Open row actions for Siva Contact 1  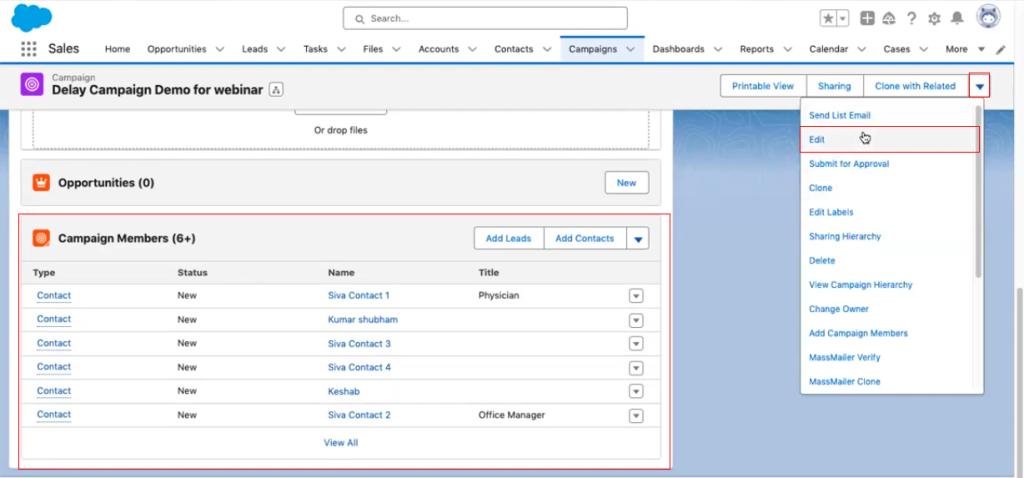click(636, 296)
